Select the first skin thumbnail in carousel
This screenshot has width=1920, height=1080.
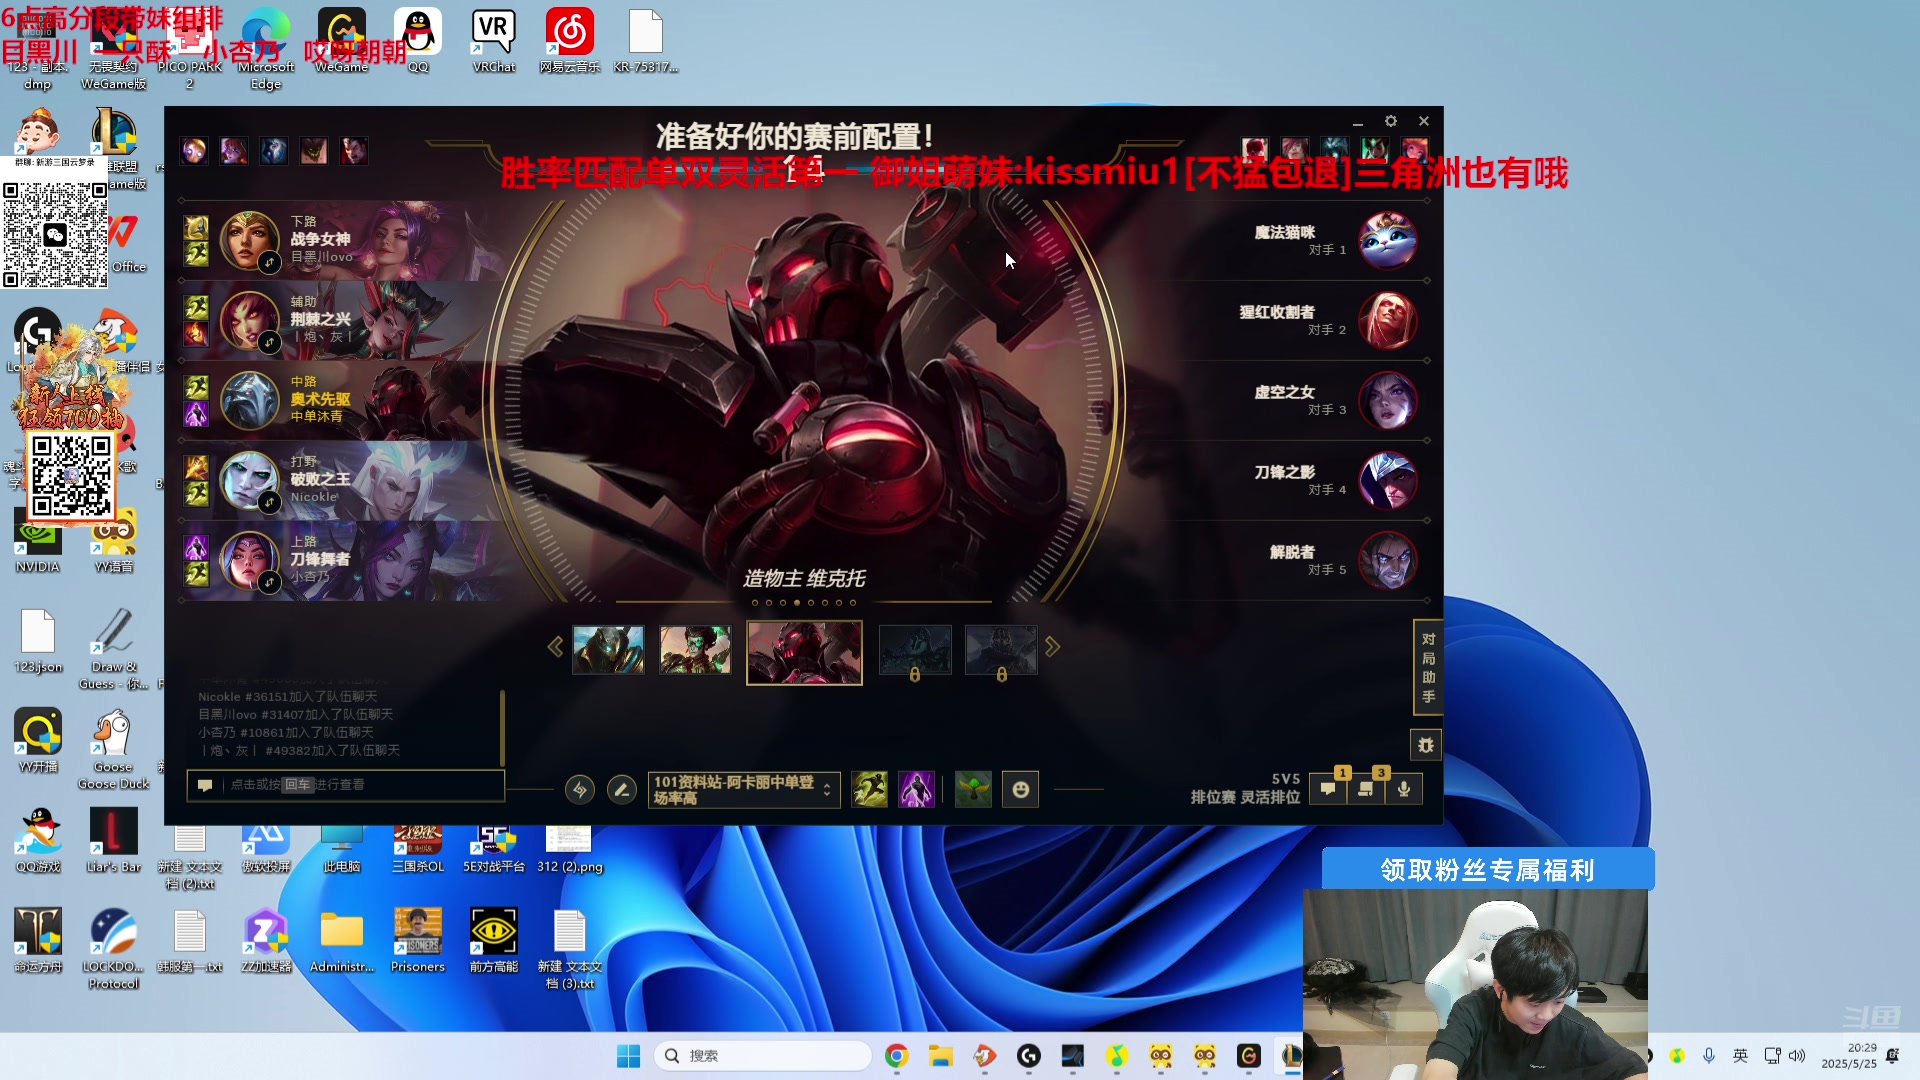click(x=608, y=650)
